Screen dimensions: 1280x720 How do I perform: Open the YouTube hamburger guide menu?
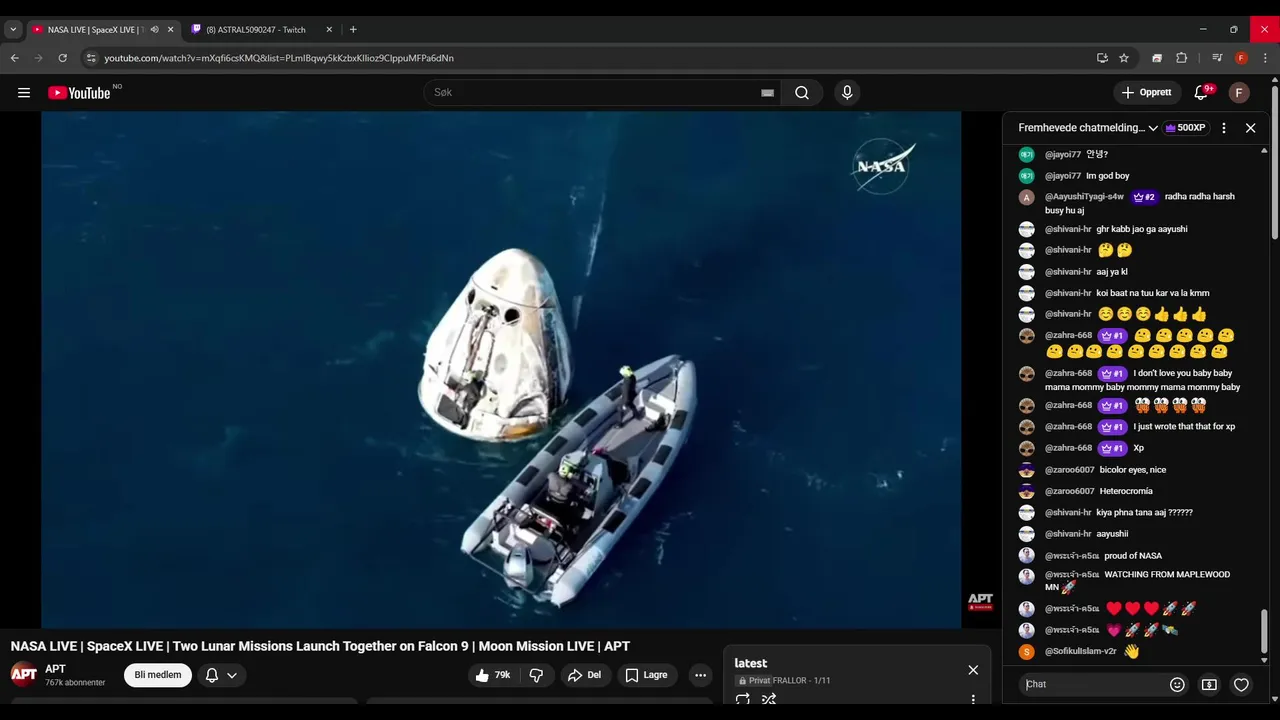tap(24, 93)
